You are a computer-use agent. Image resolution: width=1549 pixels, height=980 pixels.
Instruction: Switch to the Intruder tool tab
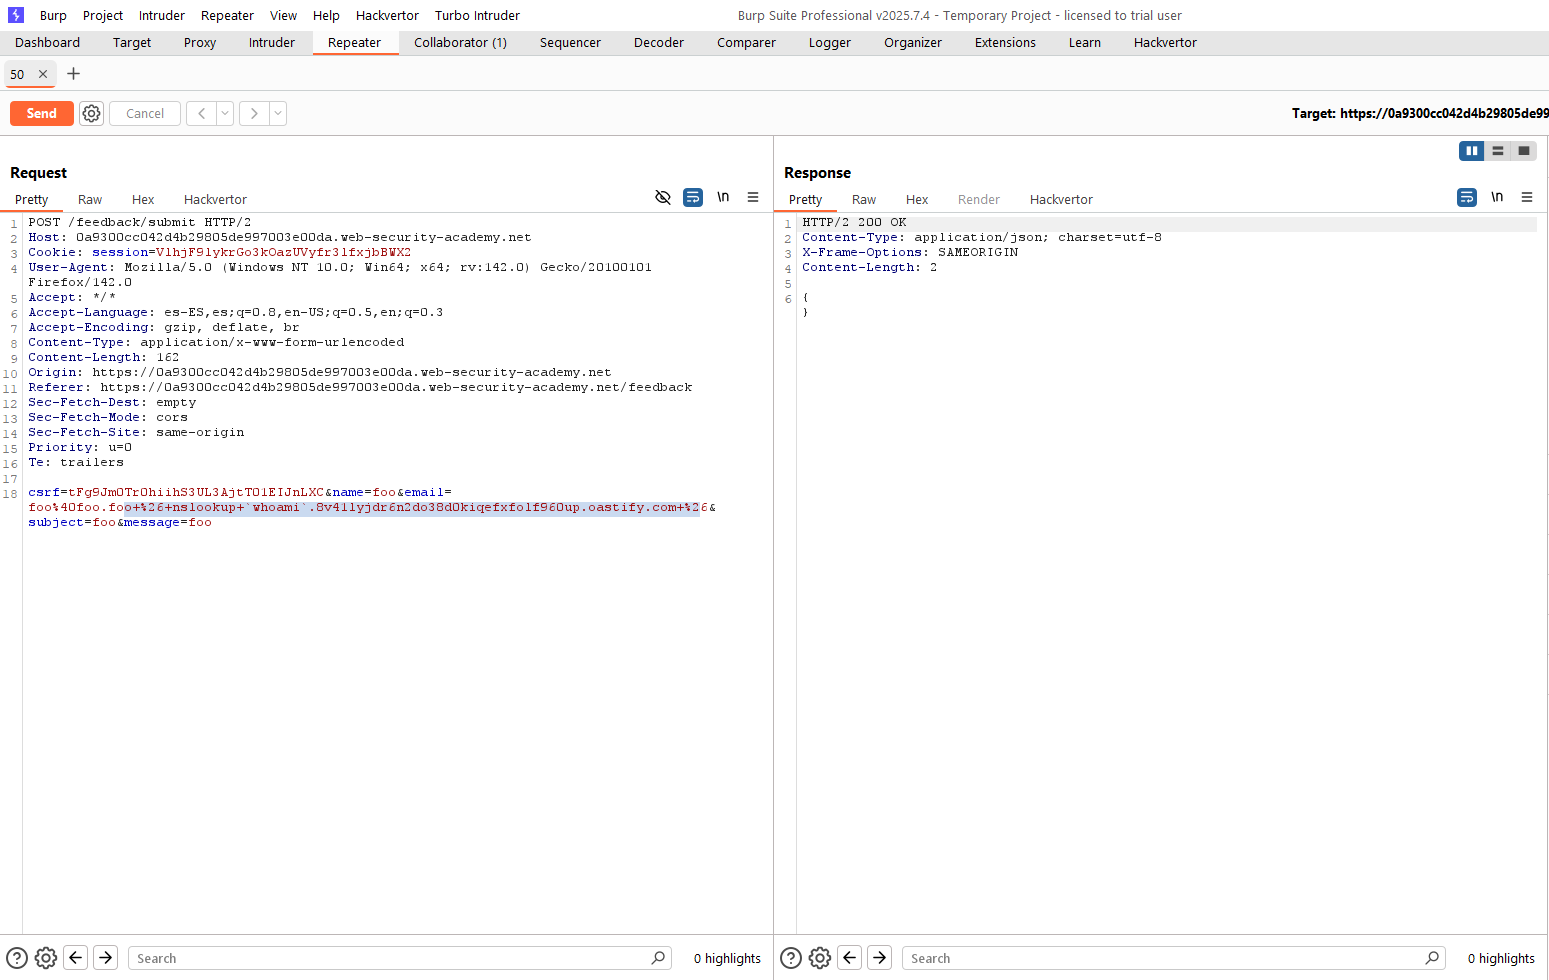pyautogui.click(x=271, y=43)
